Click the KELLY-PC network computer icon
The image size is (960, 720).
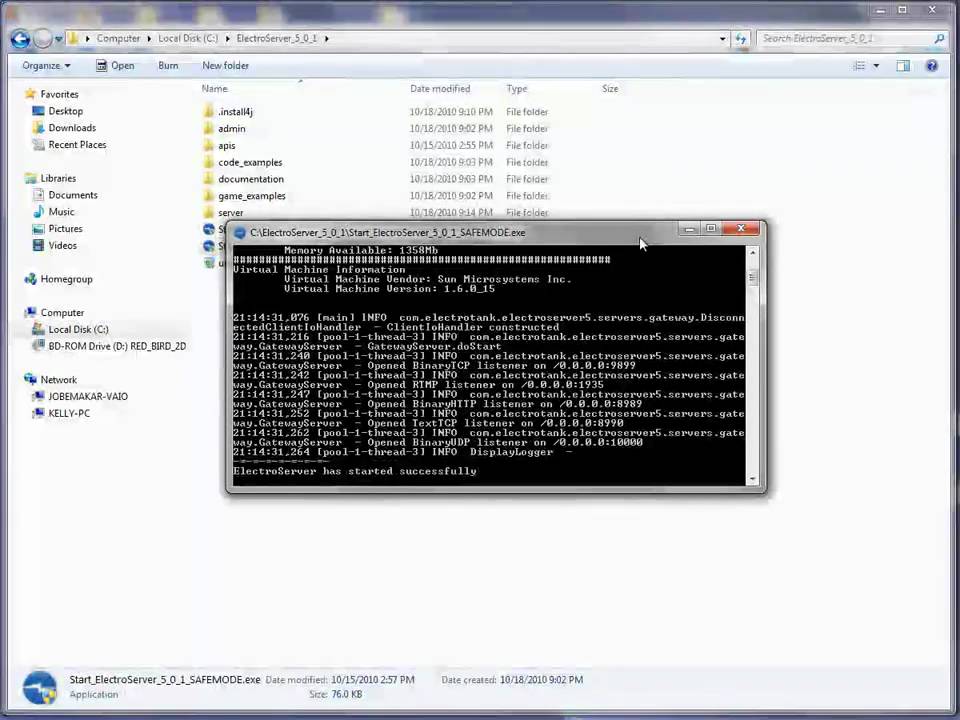tap(39, 413)
